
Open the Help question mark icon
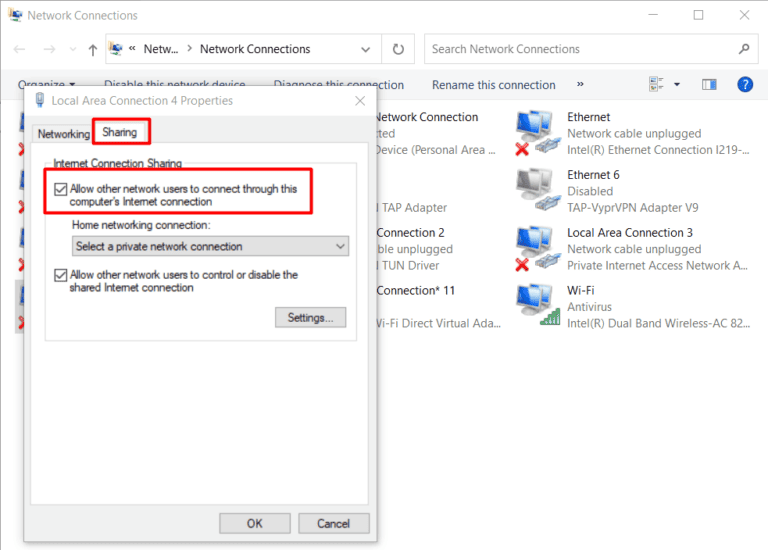(x=744, y=85)
